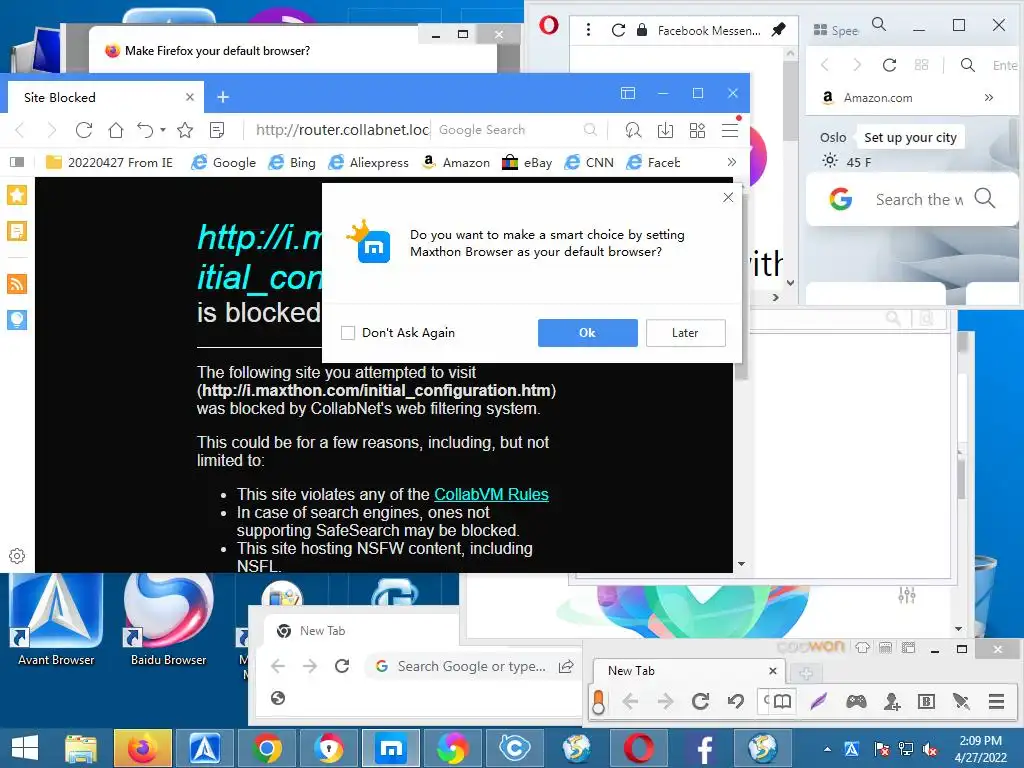Pin the Facebook Messenger panel in Opera

pos(778,30)
